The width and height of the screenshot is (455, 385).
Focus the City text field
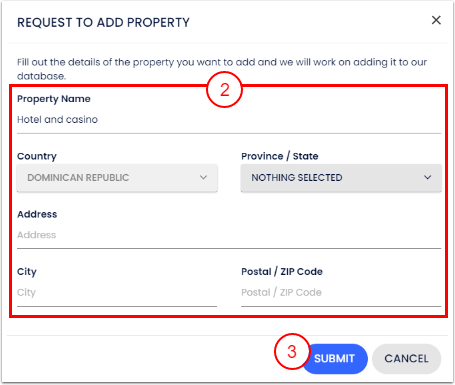tap(117, 293)
